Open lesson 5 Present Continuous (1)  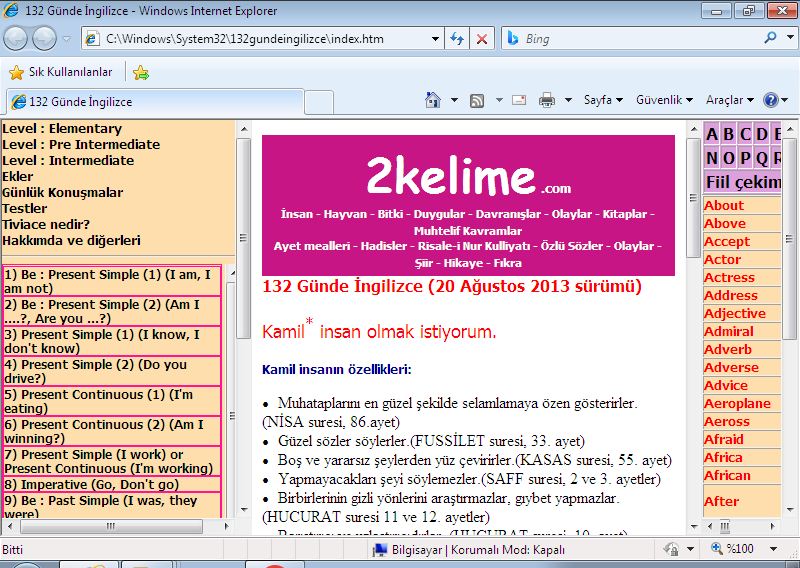click(x=112, y=401)
